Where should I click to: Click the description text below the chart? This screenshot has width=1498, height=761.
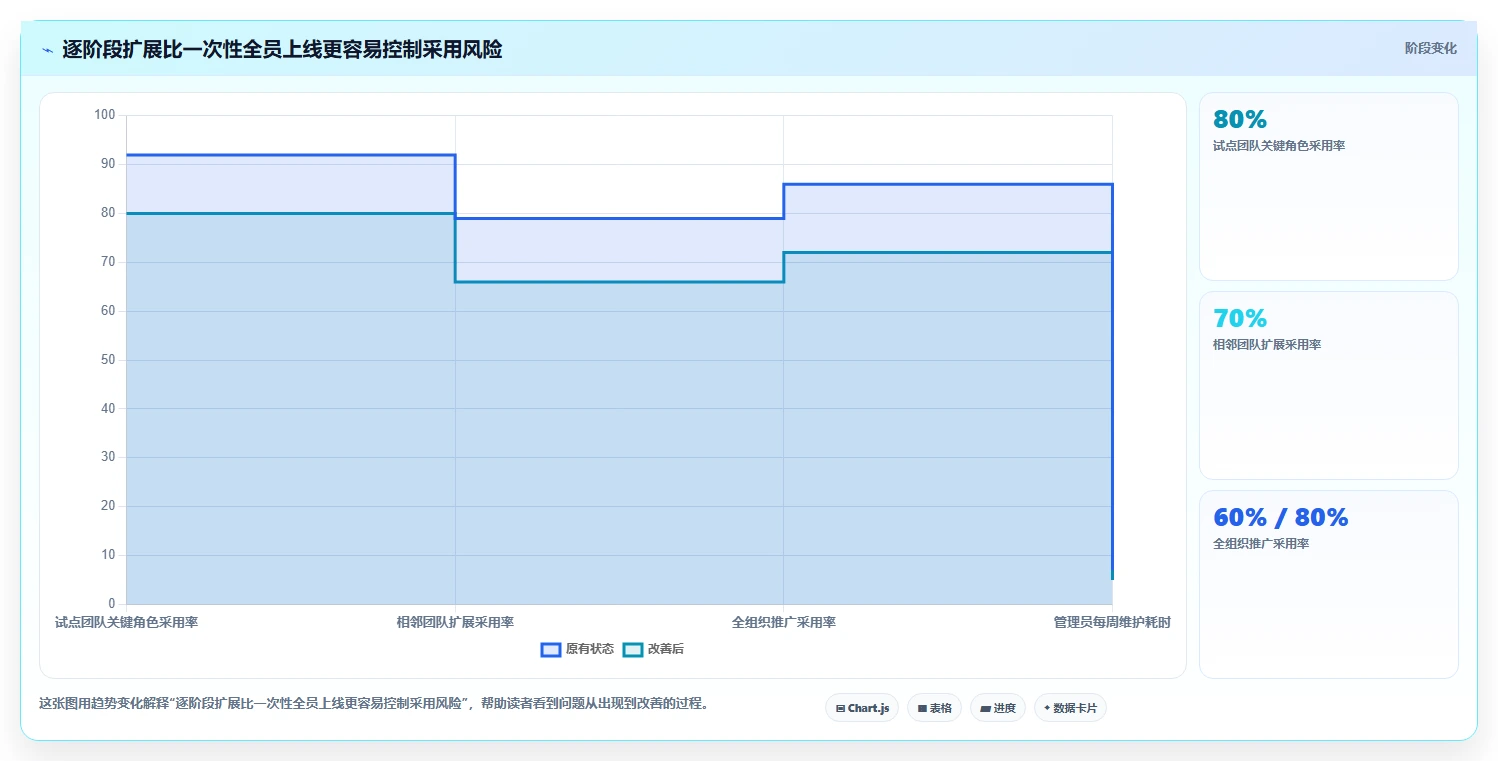click(x=374, y=703)
